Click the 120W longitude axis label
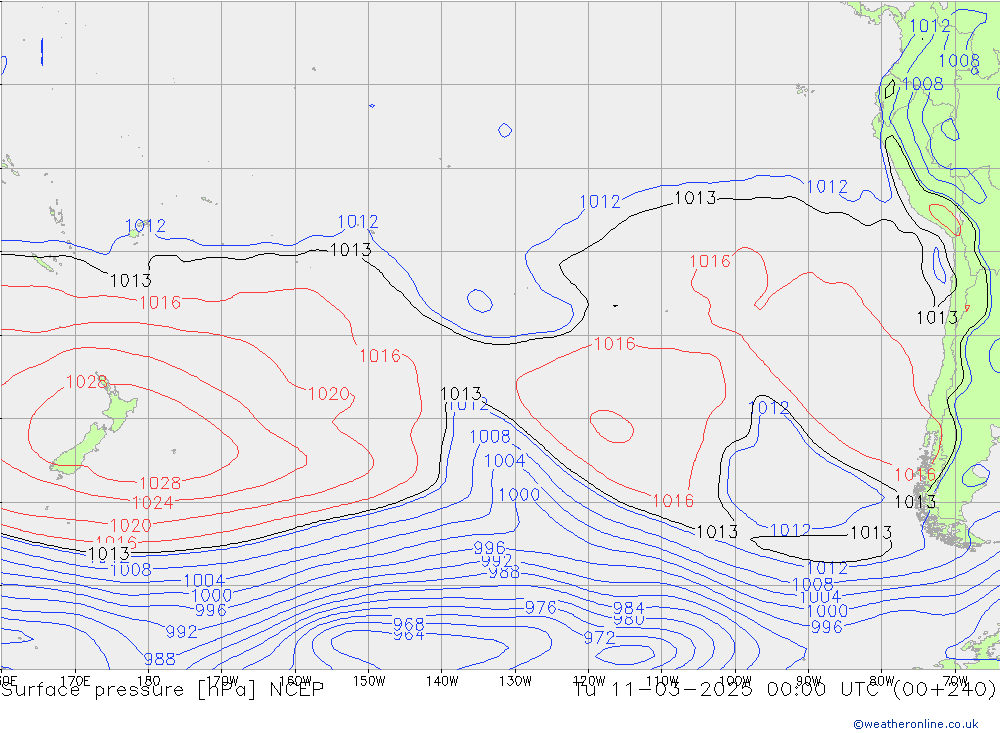Image resolution: width=1000 pixels, height=733 pixels. tap(589, 681)
